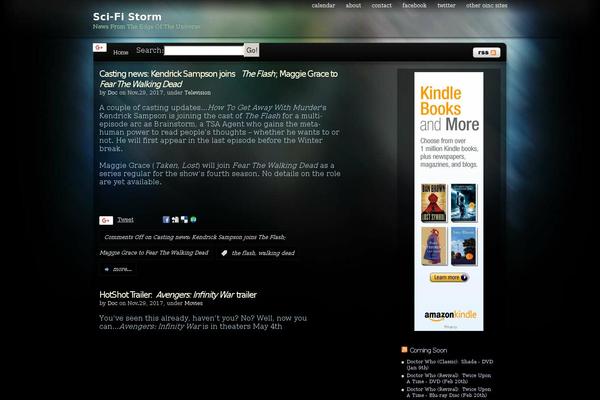Open the about page

click(x=353, y=5)
